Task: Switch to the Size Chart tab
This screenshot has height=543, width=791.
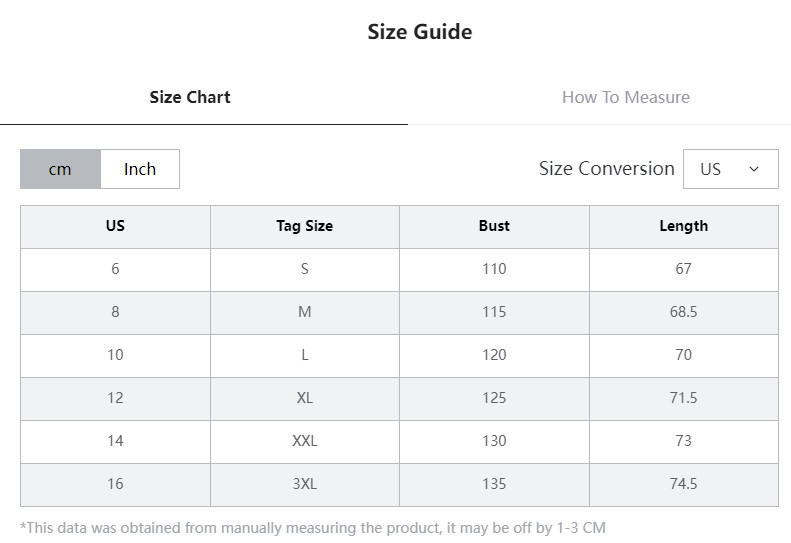Action: [x=190, y=97]
